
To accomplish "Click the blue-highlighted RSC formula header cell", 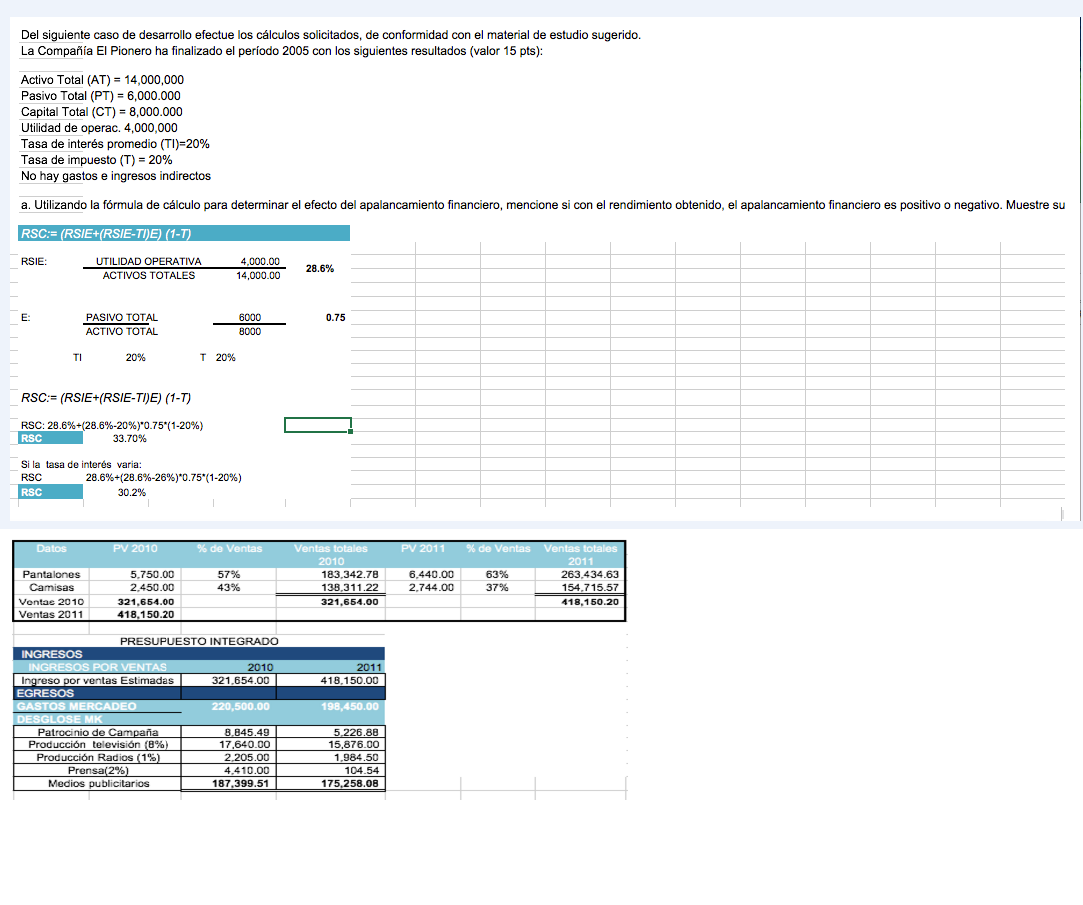I will click(184, 234).
